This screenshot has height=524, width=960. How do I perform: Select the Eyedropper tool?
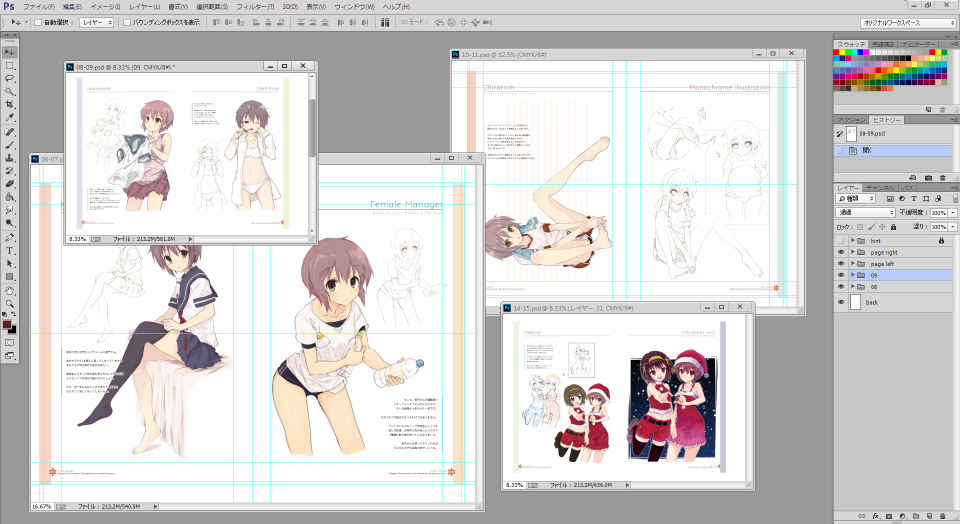point(10,118)
